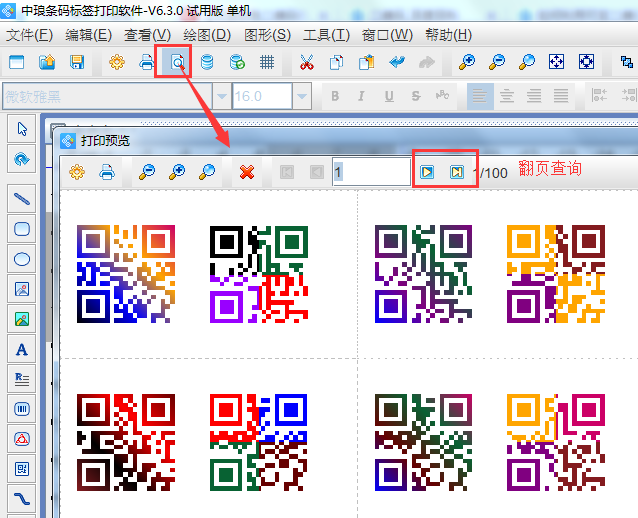Jump to last page in print preview

456,172
